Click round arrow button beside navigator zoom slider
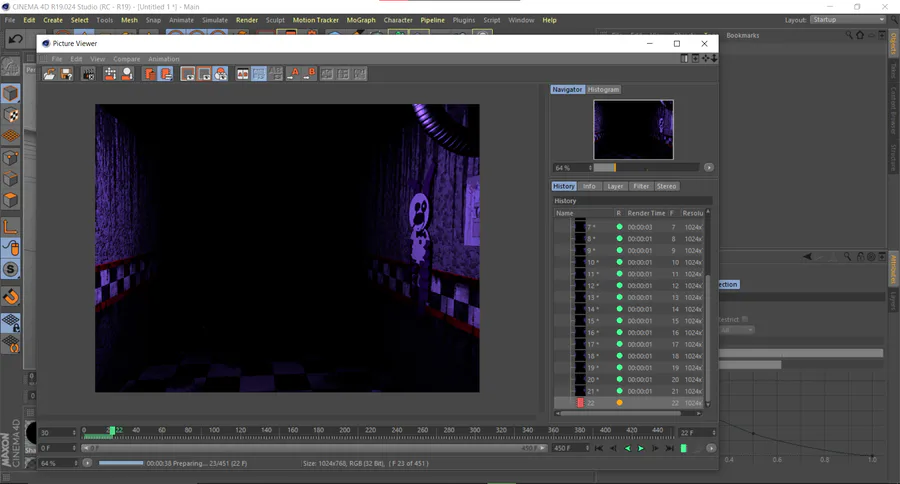The image size is (900, 484). [x=709, y=168]
